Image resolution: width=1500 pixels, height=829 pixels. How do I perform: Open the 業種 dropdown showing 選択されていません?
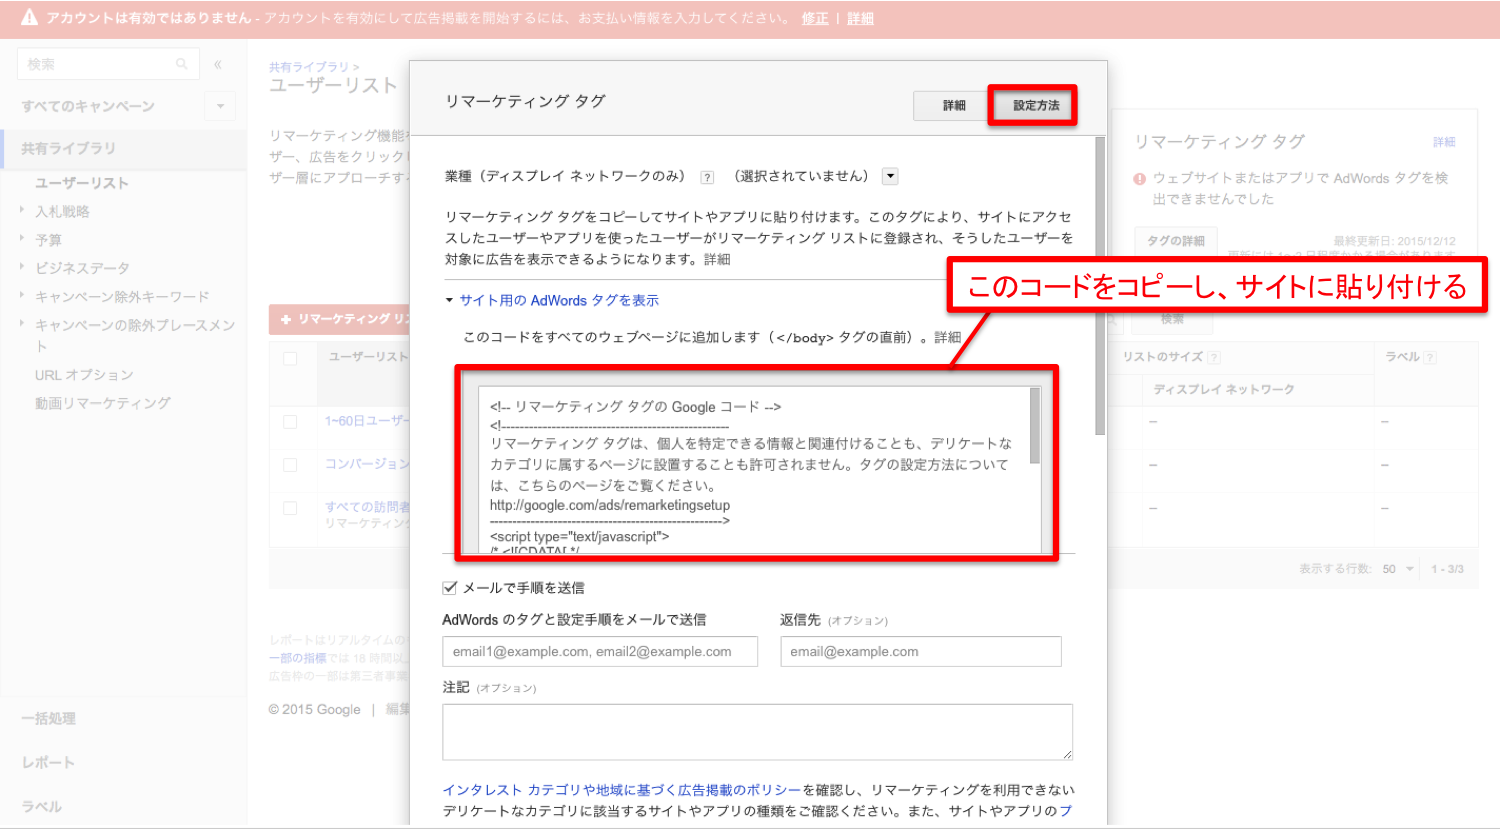click(x=889, y=176)
